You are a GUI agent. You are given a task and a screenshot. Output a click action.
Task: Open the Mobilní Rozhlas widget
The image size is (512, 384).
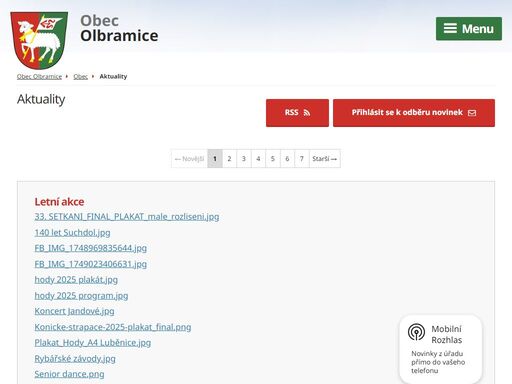pos(441,349)
